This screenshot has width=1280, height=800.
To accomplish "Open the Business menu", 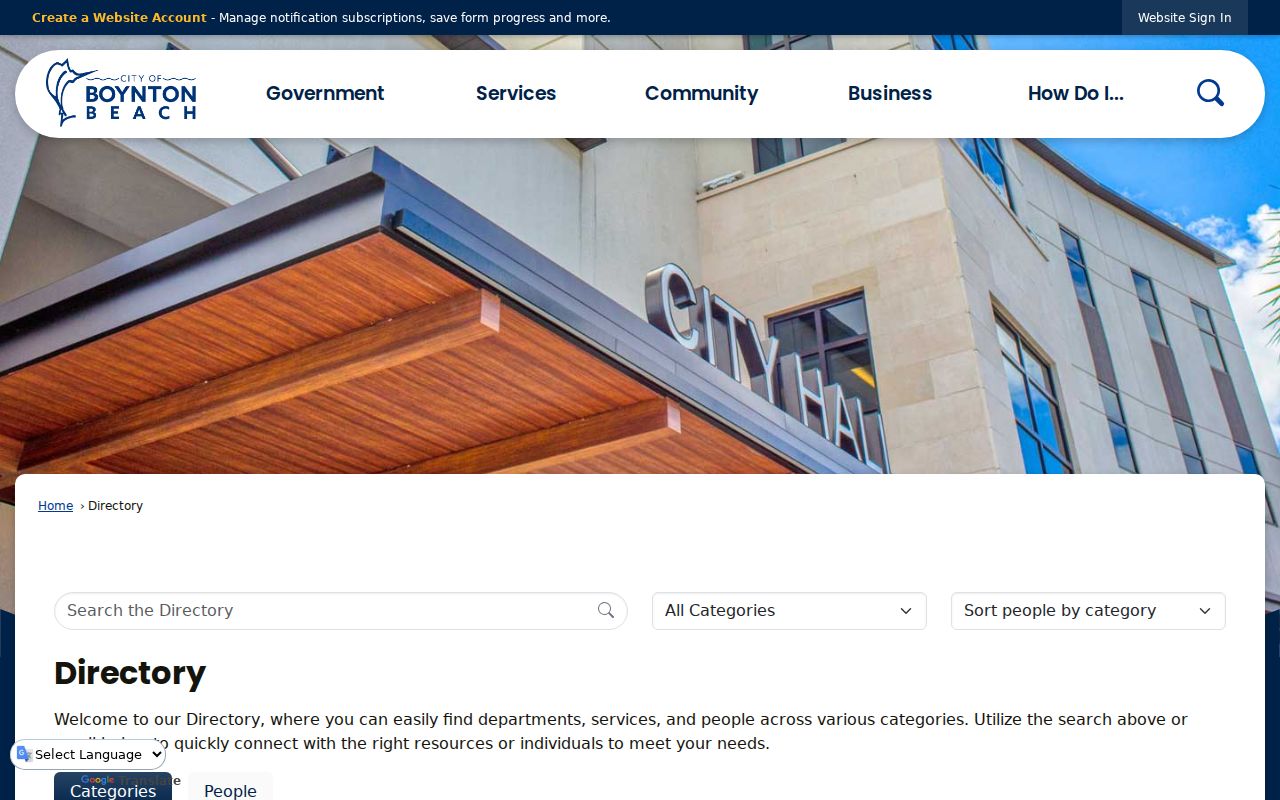I will [x=890, y=93].
